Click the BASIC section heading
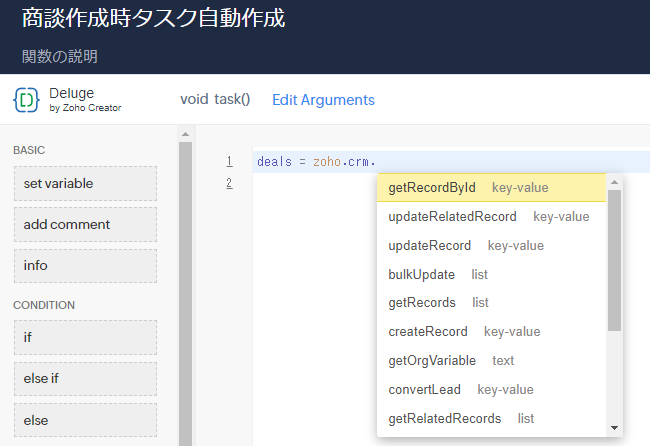Screen dimensions: 650x446 pyautogui.click(x=29, y=150)
